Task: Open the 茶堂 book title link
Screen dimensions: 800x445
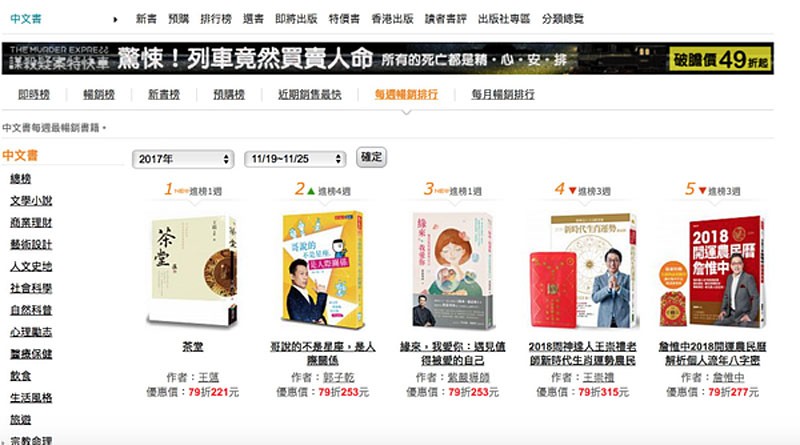Action: 193,347
